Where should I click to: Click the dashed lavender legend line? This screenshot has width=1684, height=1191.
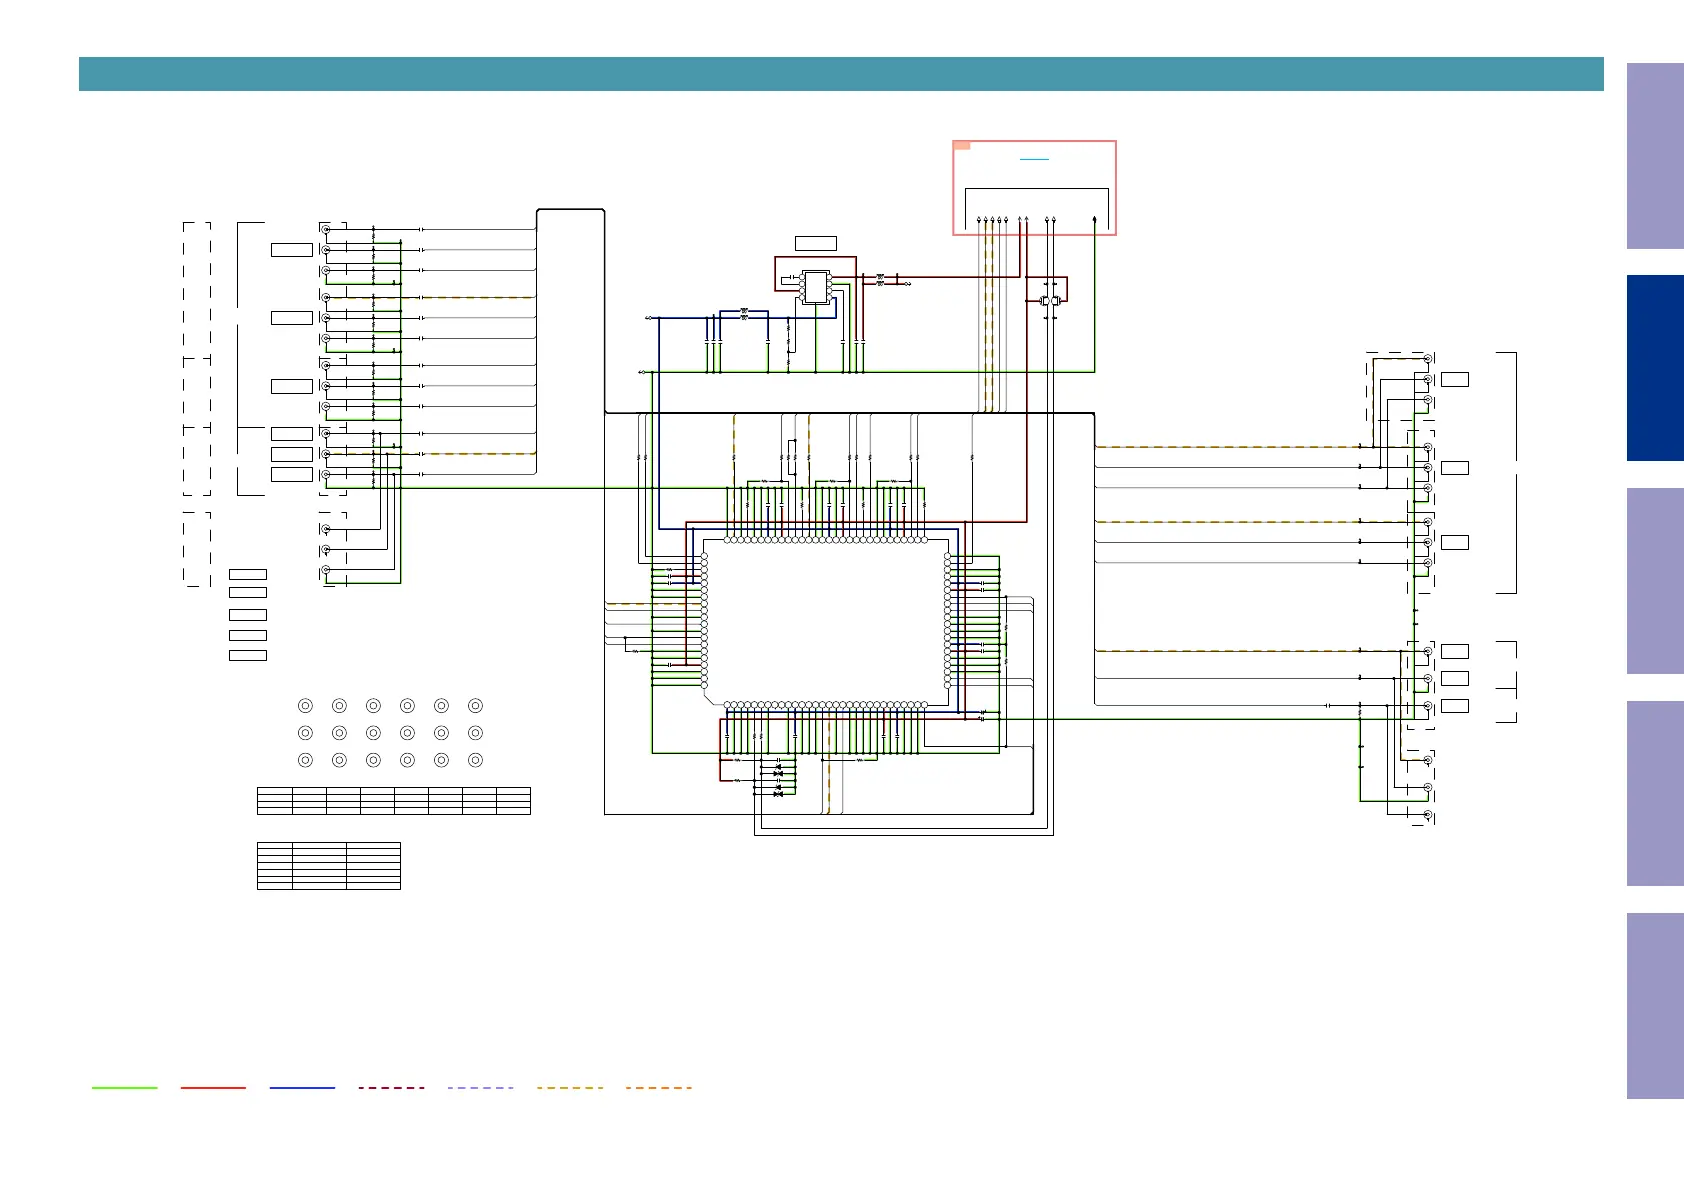[480, 1087]
